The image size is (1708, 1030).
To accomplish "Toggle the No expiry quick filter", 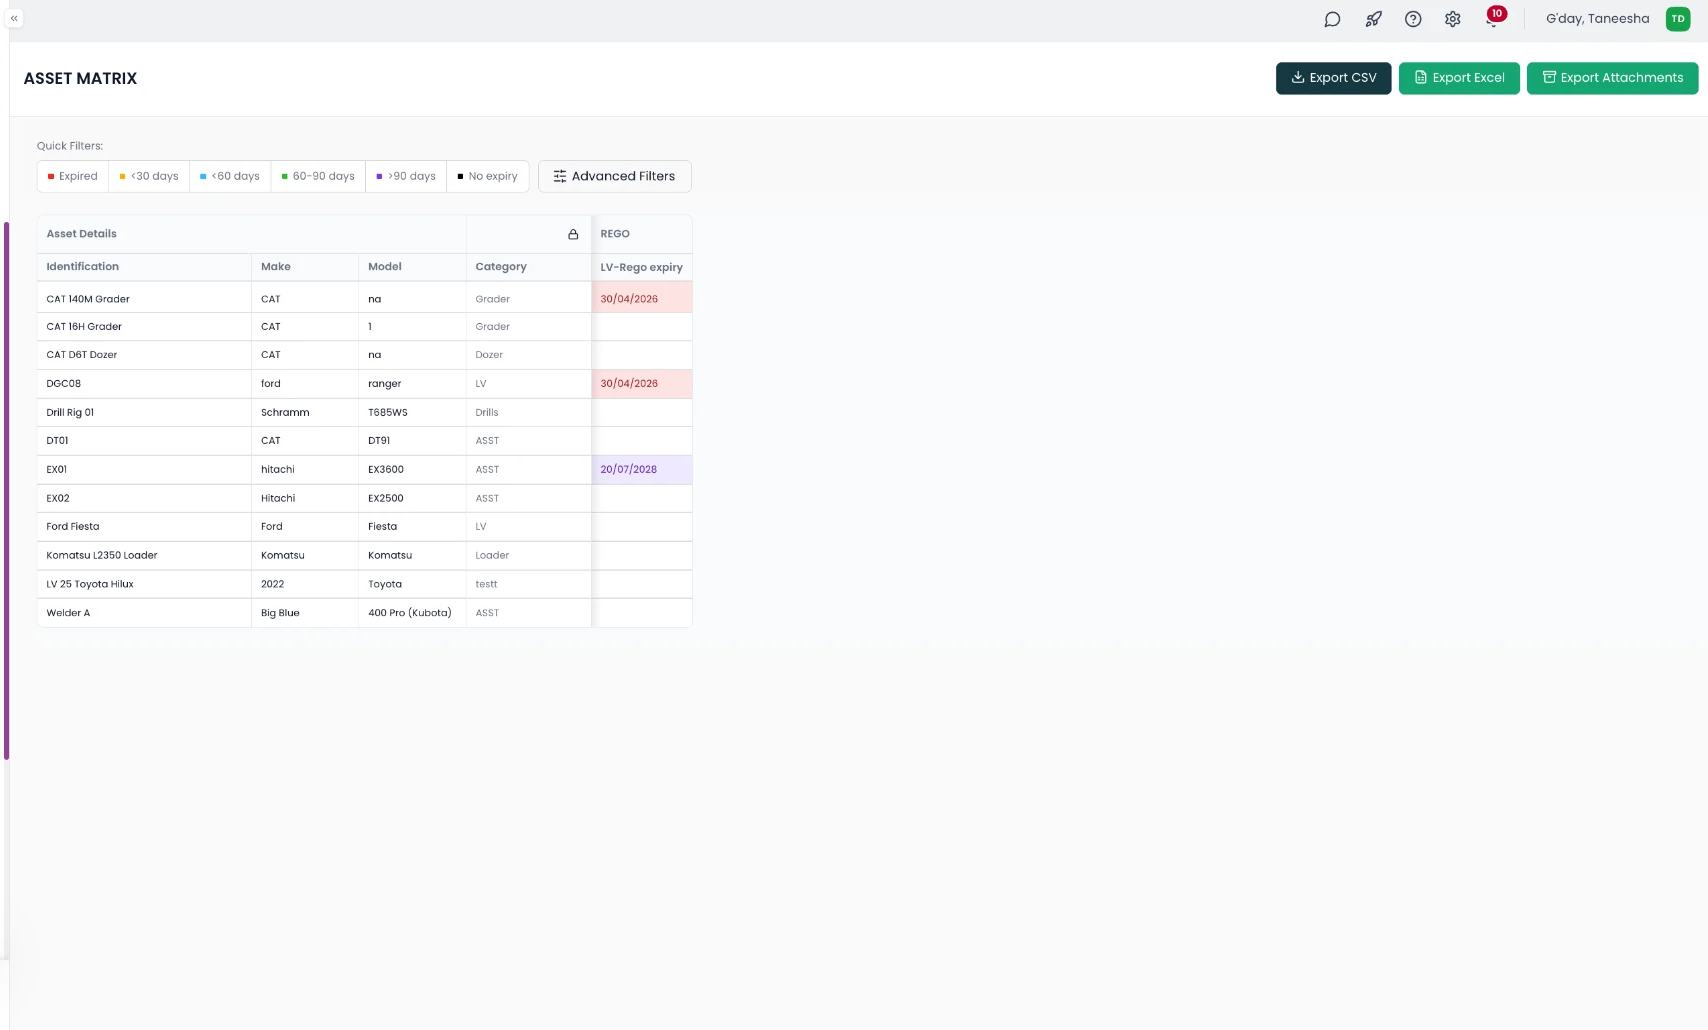I will [x=488, y=176].
